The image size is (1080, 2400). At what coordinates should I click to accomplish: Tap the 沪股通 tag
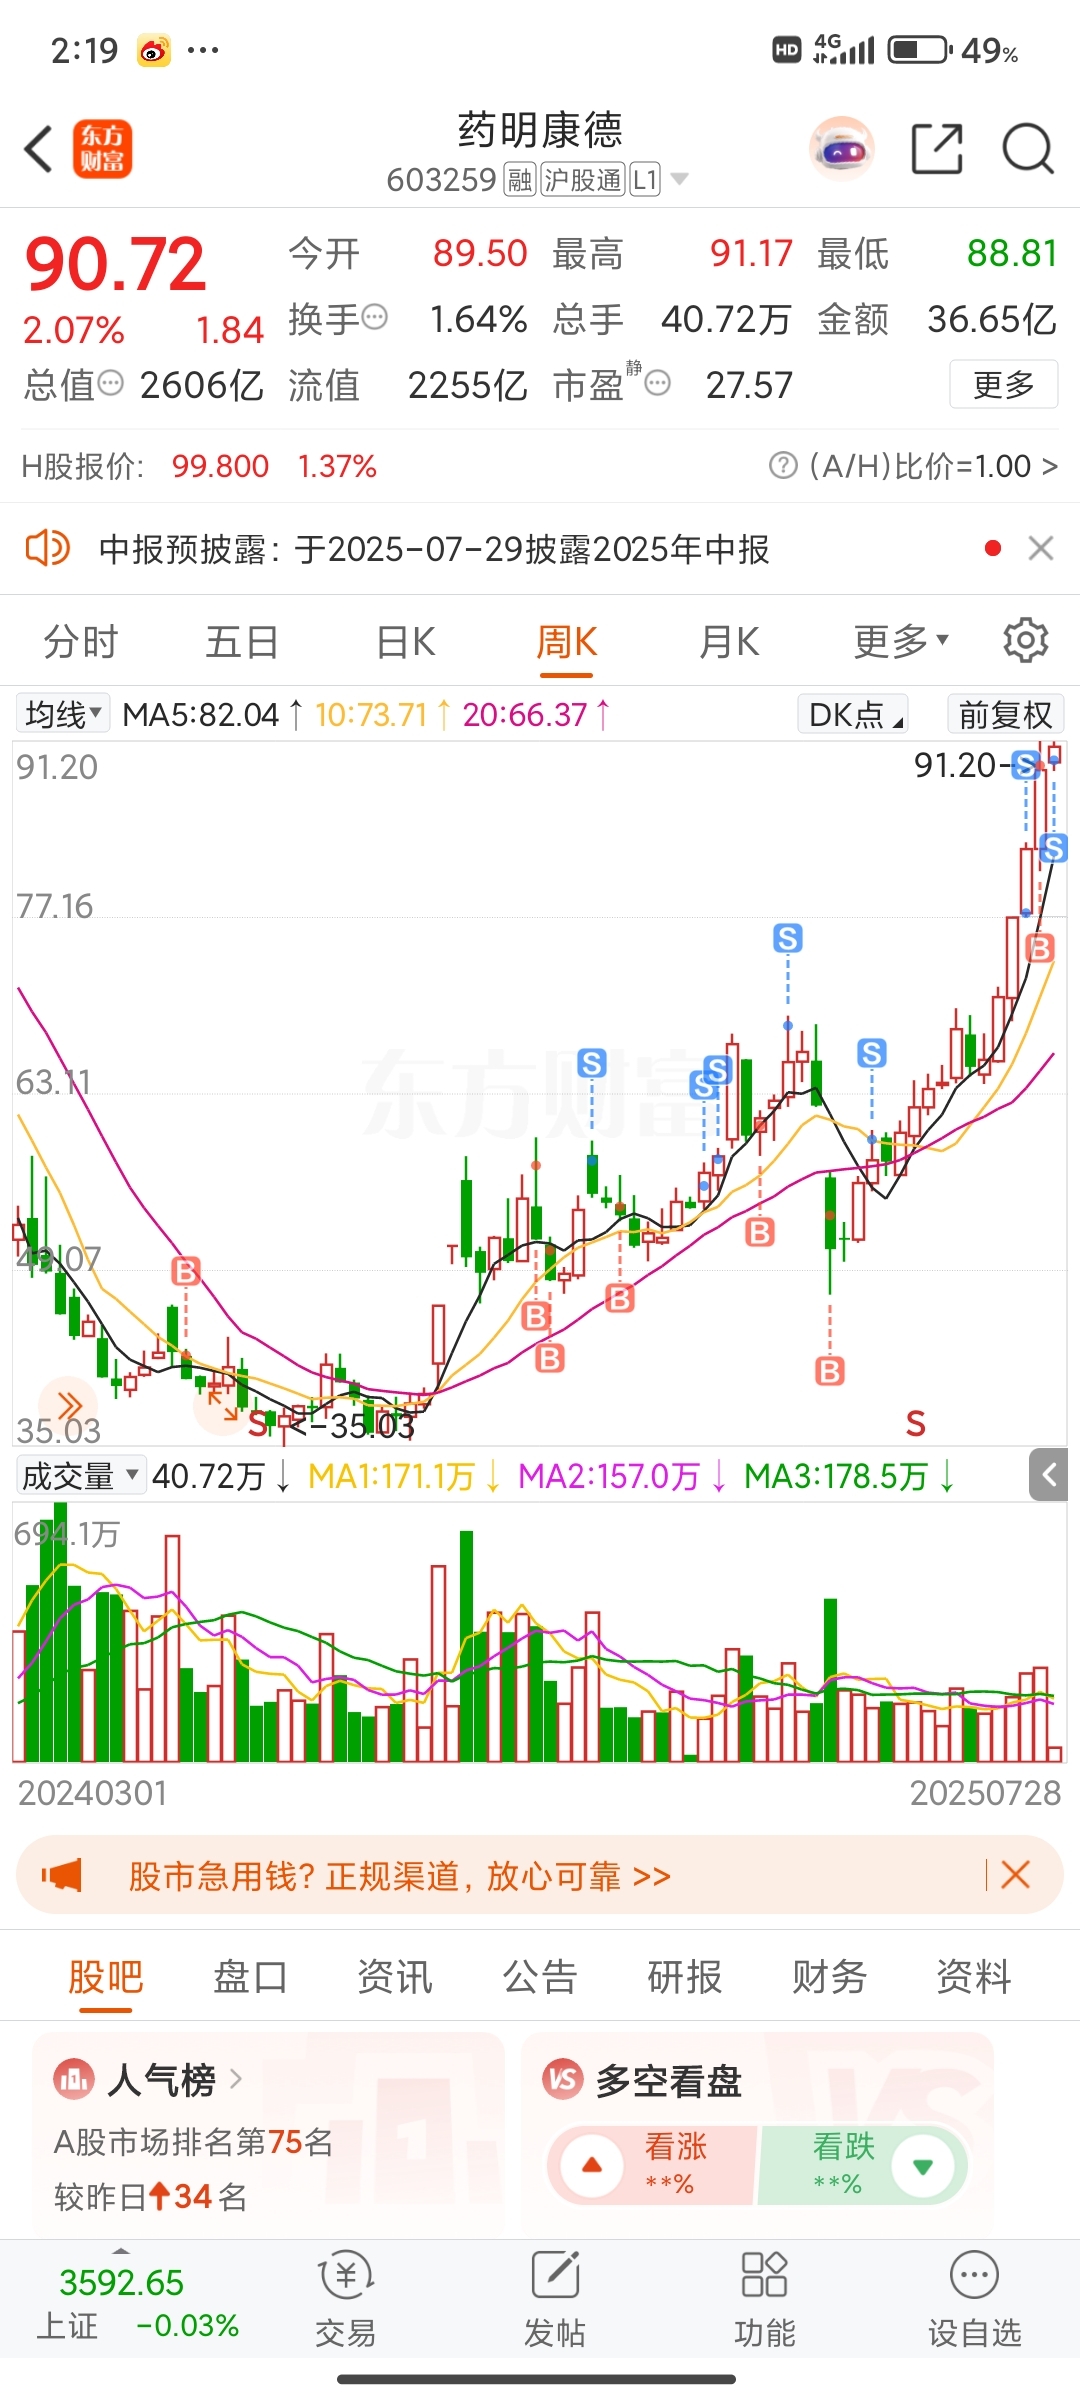pyautogui.click(x=583, y=180)
